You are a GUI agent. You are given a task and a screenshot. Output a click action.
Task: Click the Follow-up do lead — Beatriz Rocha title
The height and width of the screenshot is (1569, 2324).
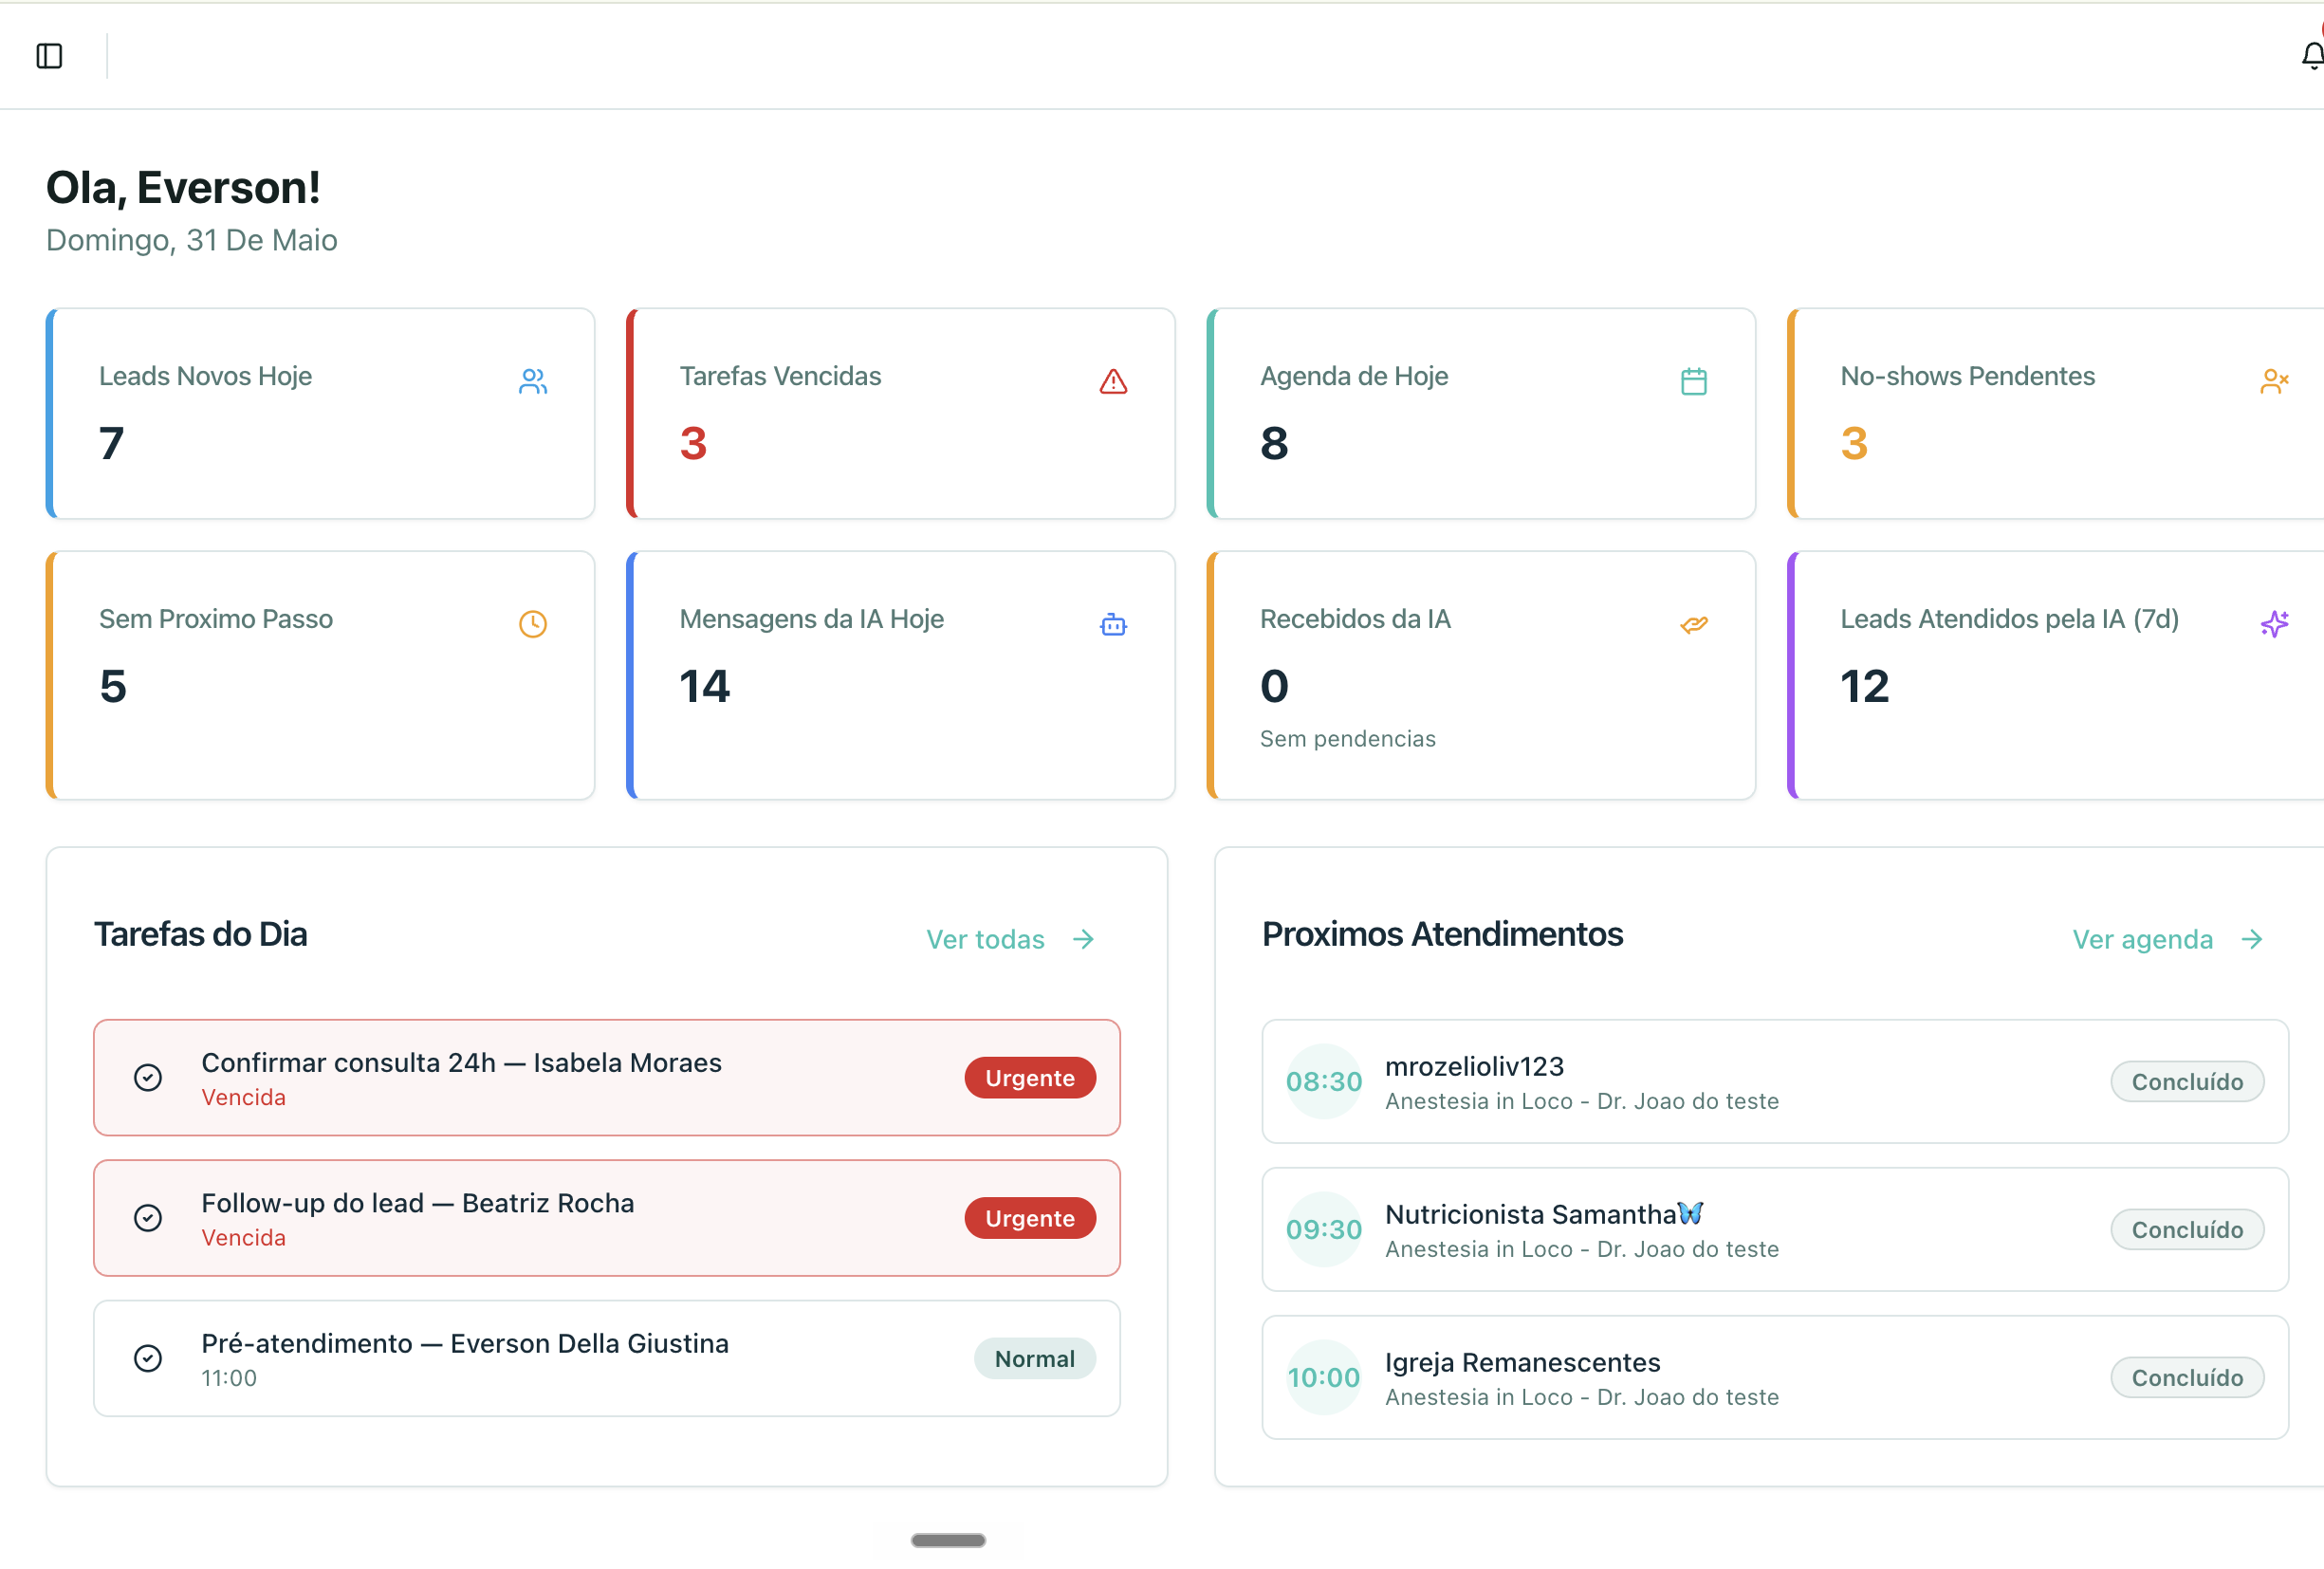click(417, 1202)
